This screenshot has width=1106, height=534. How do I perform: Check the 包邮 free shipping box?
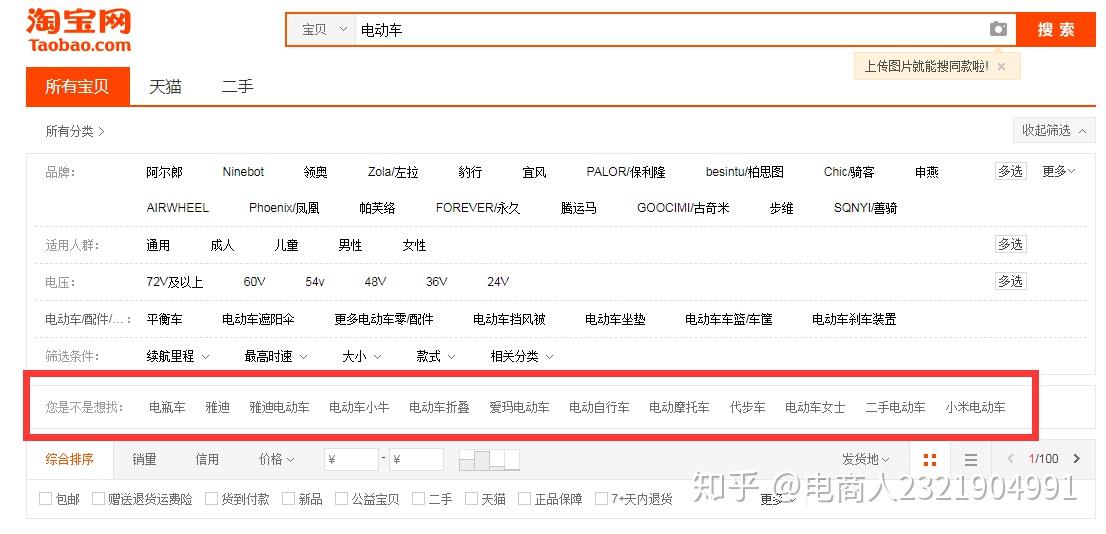[45, 499]
